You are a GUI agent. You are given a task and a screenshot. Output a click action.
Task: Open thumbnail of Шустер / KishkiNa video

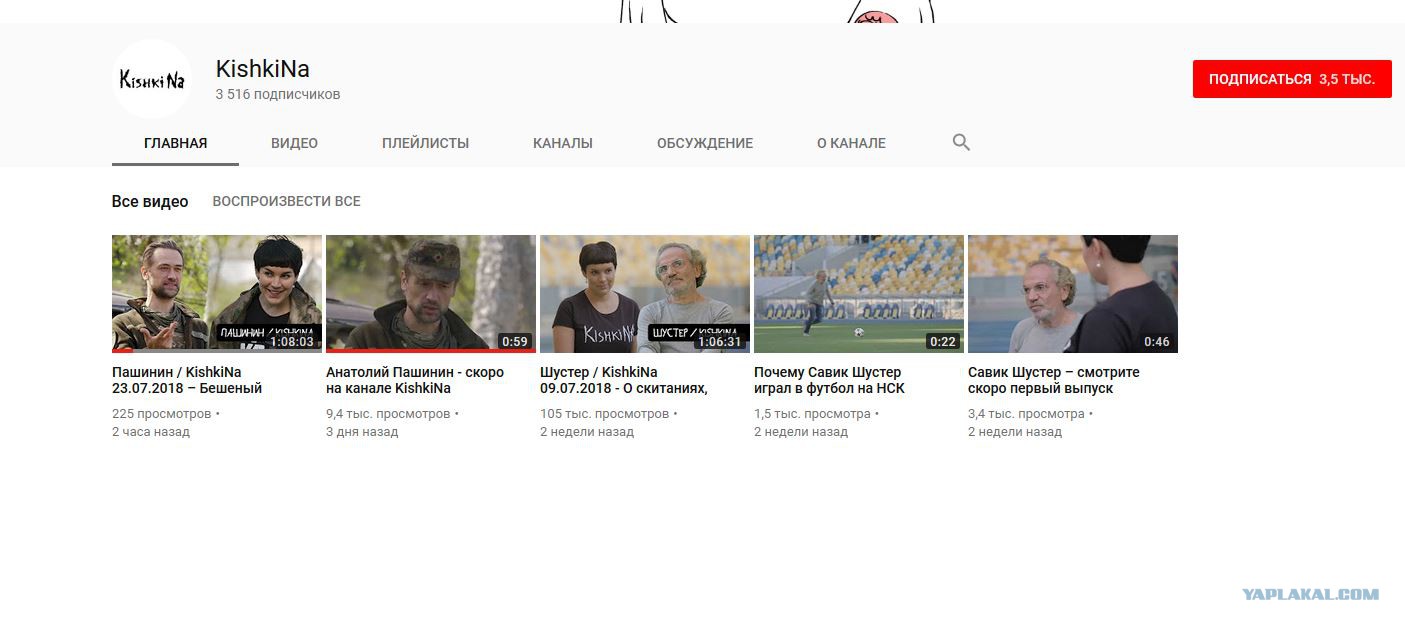click(x=645, y=294)
